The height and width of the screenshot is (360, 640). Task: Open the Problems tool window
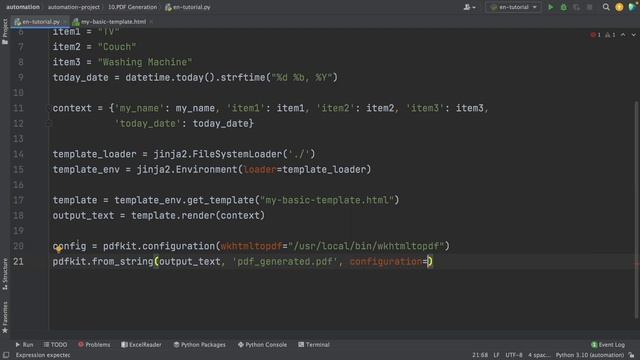(94, 344)
